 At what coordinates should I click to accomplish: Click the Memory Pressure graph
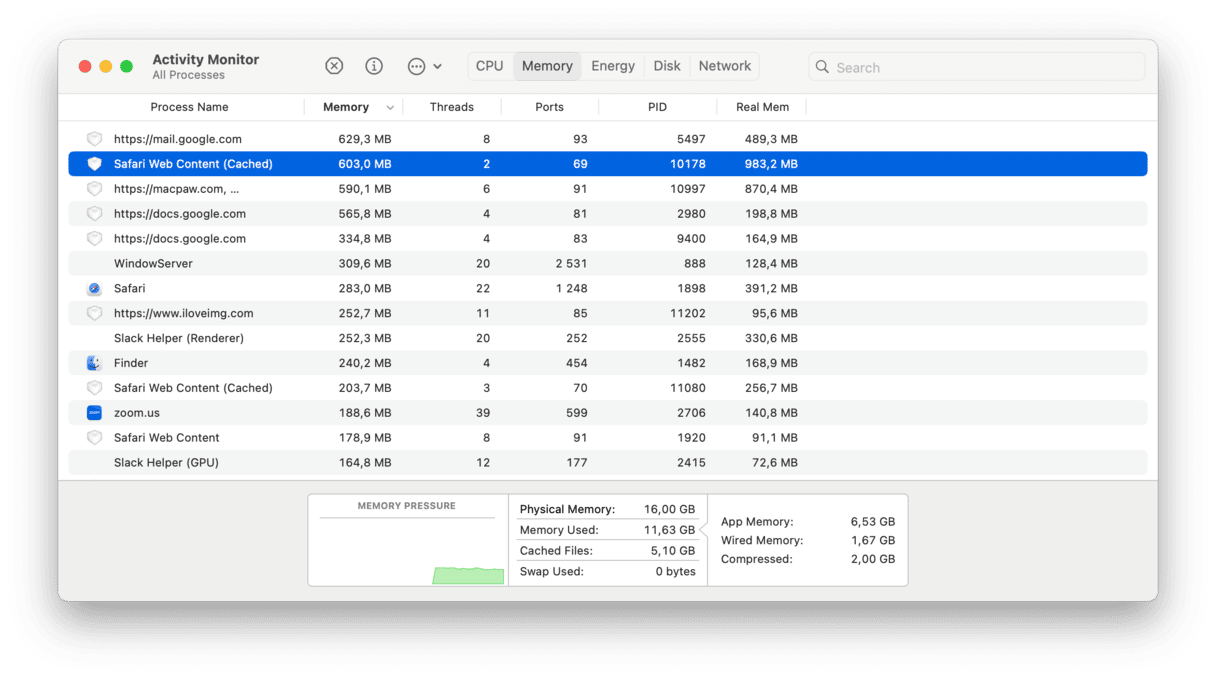[x=406, y=550]
